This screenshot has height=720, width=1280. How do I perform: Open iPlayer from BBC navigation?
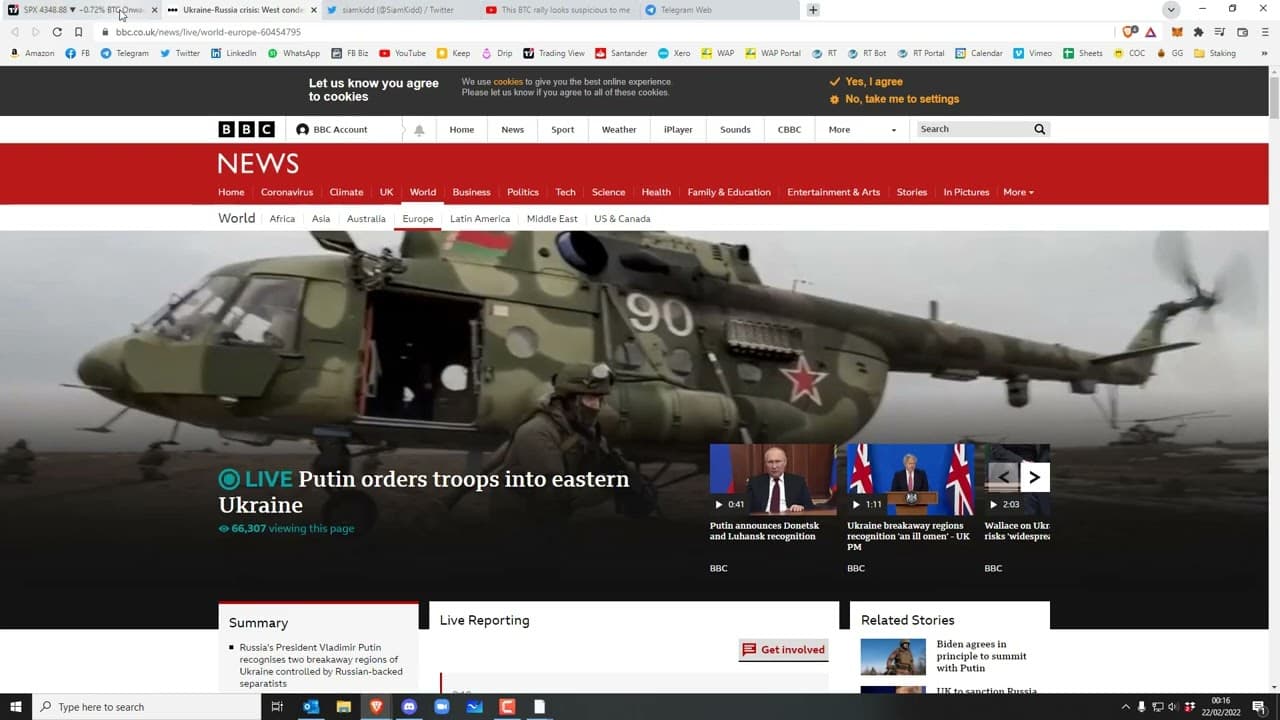678,130
